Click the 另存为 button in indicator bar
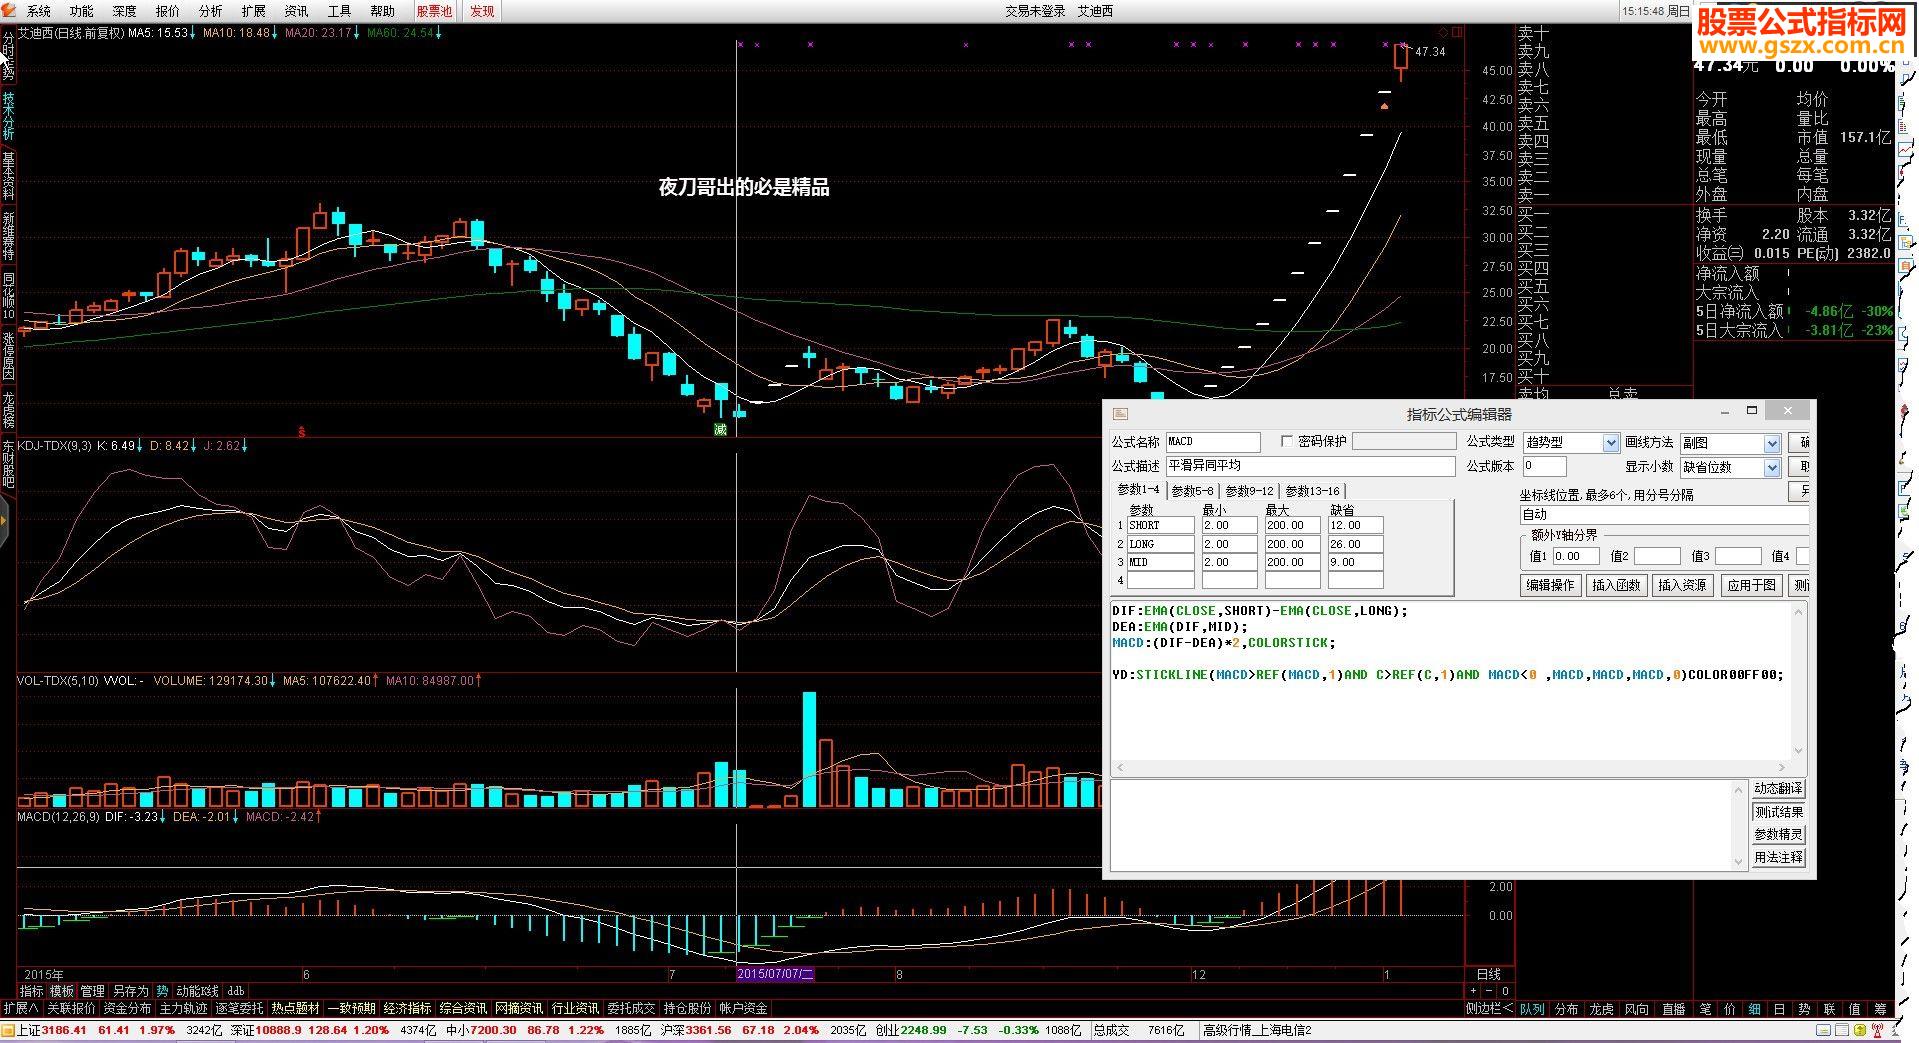The height and width of the screenshot is (1043, 1919). click(130, 991)
